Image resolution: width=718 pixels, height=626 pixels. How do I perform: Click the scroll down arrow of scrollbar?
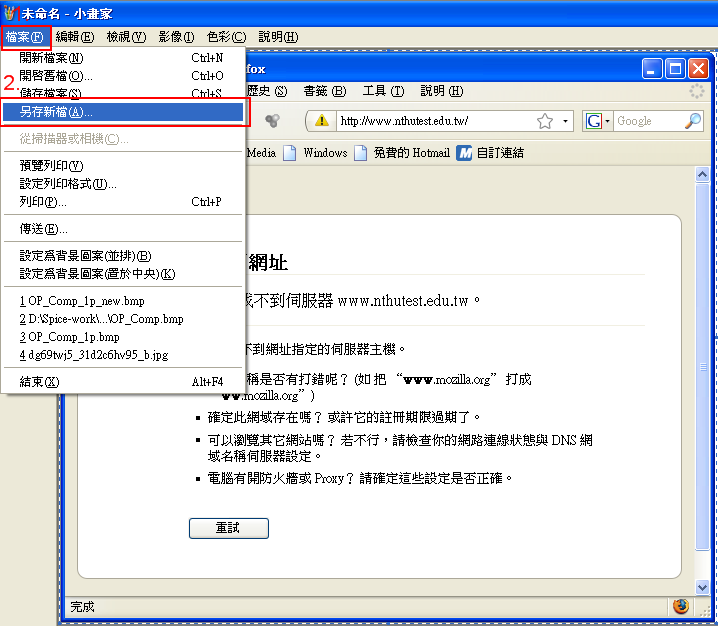pos(701,586)
